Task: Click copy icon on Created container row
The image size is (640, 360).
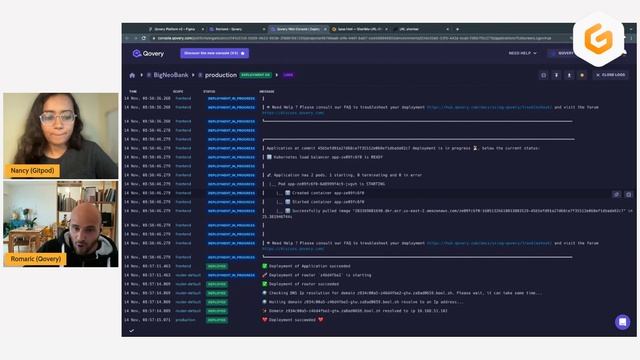Action: coord(616,194)
